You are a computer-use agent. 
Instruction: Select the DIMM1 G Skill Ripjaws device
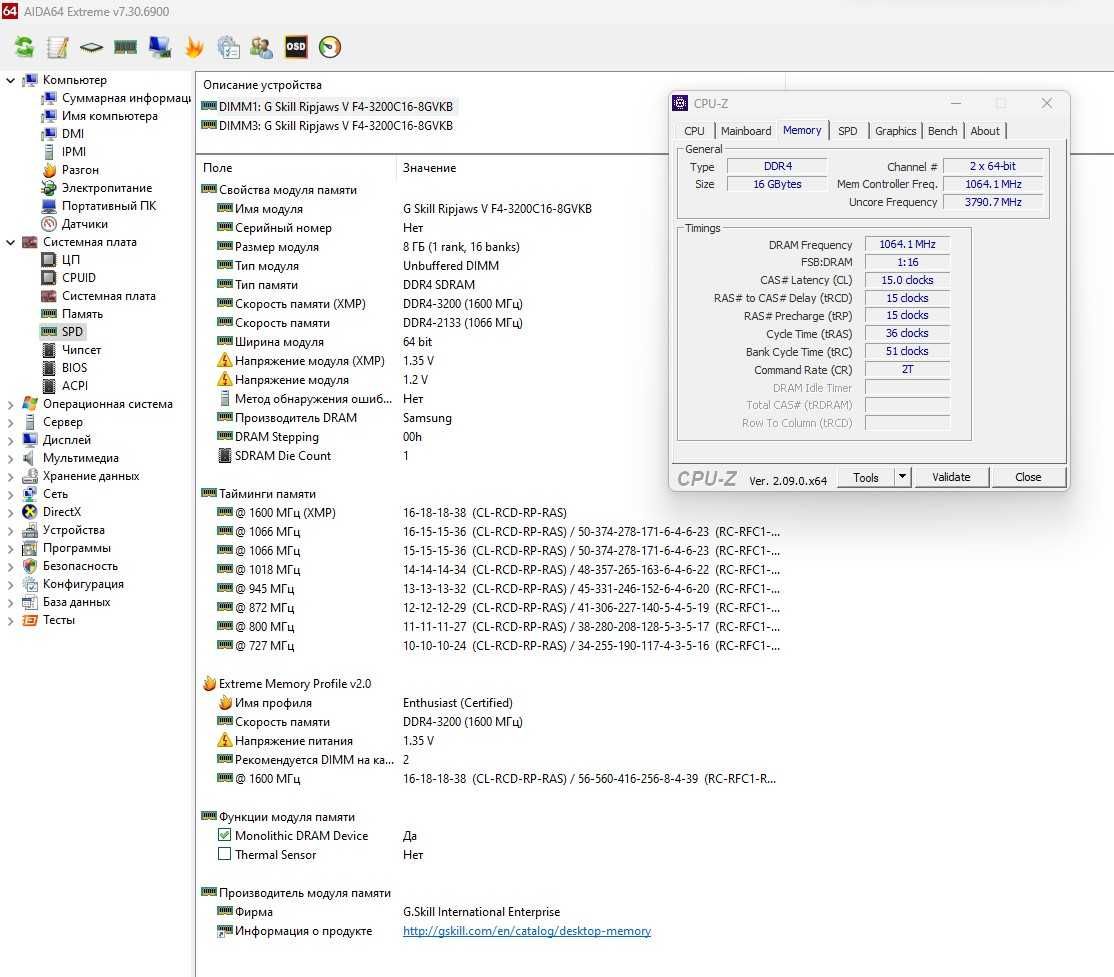(x=328, y=107)
